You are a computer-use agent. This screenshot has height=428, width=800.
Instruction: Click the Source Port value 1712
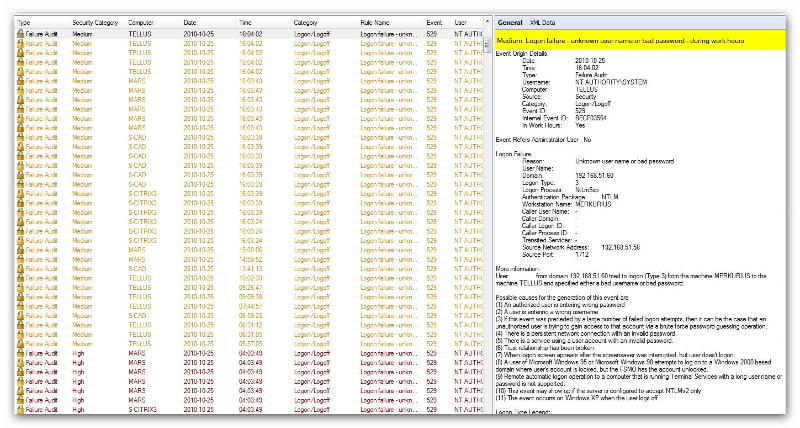tap(582, 254)
